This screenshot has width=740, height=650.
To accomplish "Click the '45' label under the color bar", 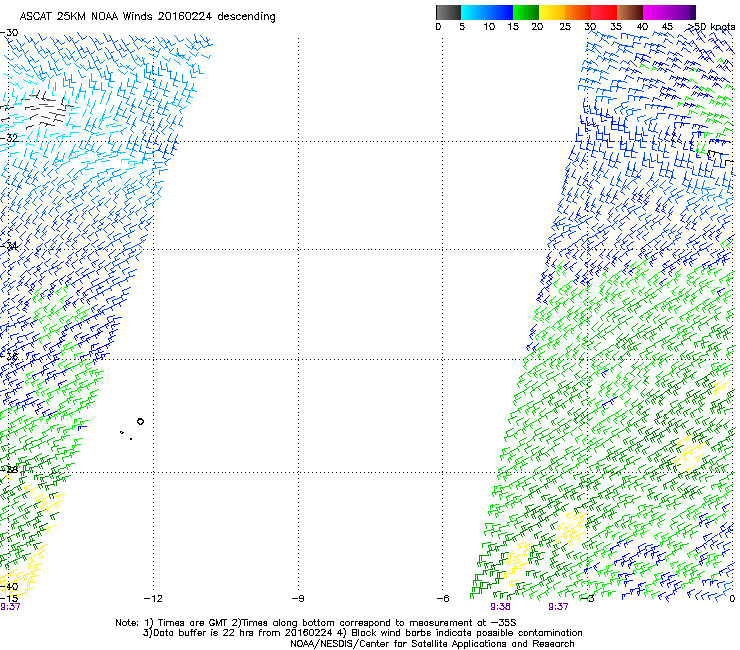I will [x=667, y=27].
